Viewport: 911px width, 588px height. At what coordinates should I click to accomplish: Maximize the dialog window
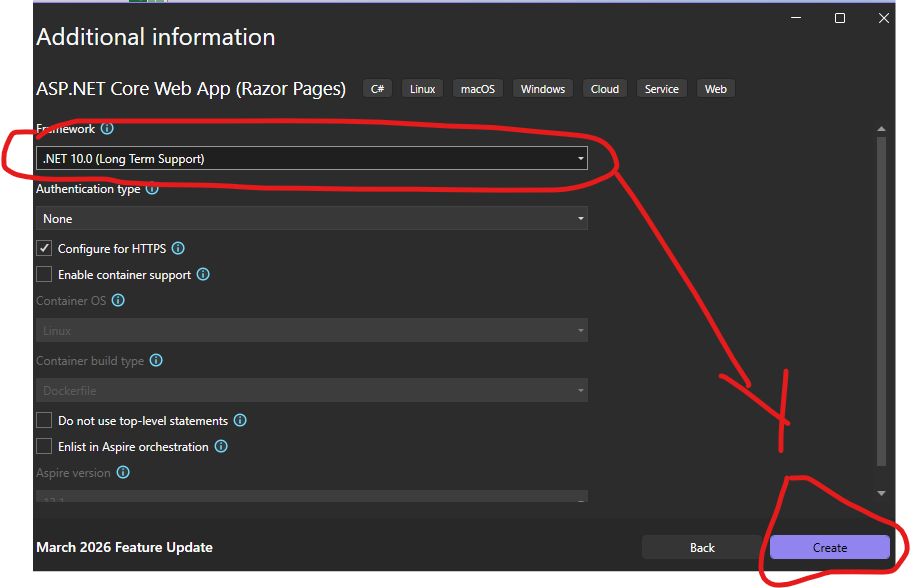point(840,18)
